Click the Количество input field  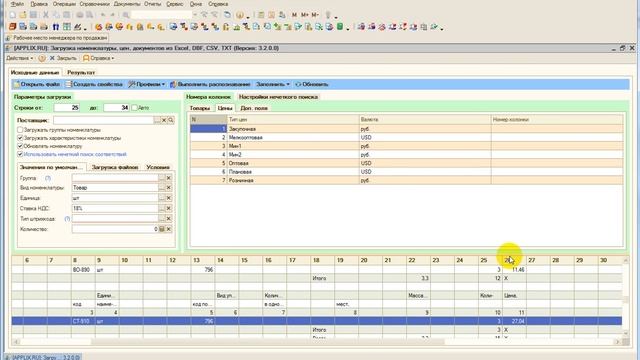click(x=115, y=229)
